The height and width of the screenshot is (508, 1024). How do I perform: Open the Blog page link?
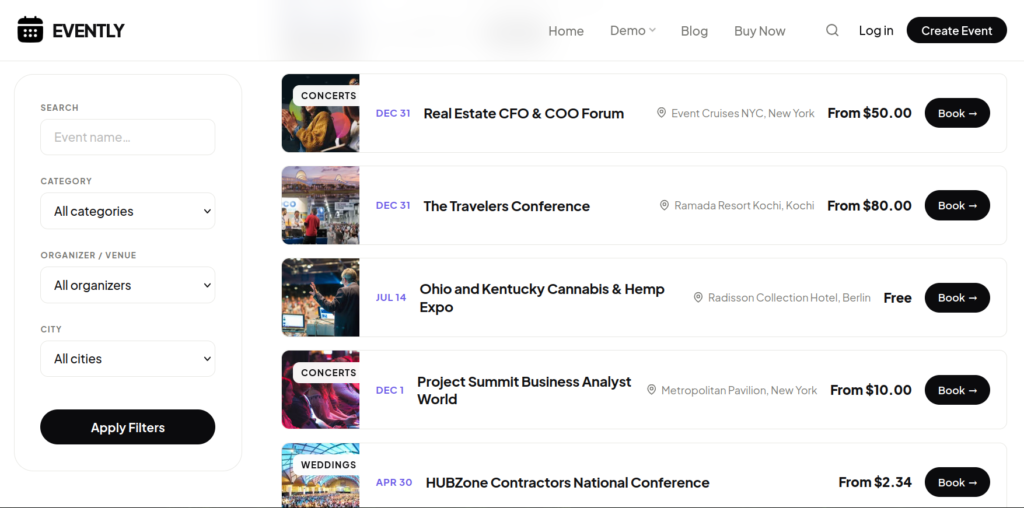[x=694, y=31]
